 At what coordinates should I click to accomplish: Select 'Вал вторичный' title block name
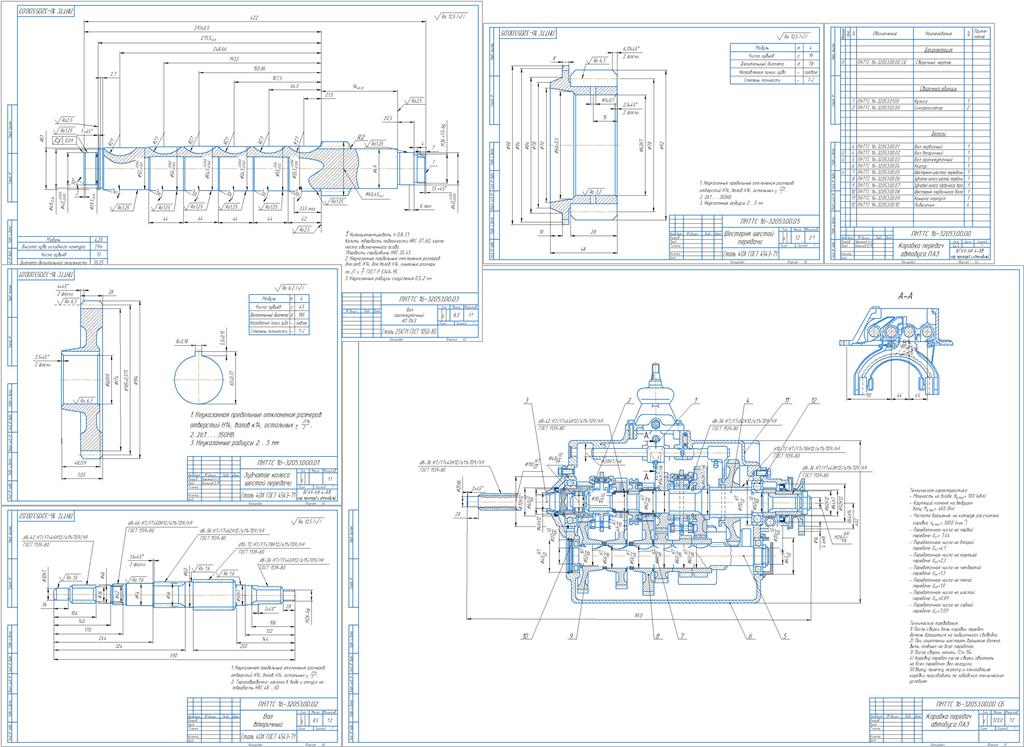(266, 721)
